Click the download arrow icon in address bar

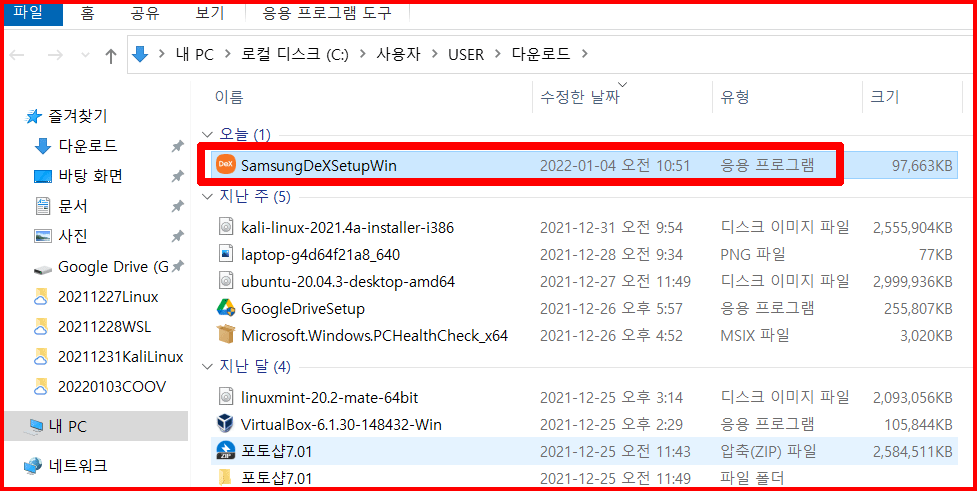click(x=141, y=54)
